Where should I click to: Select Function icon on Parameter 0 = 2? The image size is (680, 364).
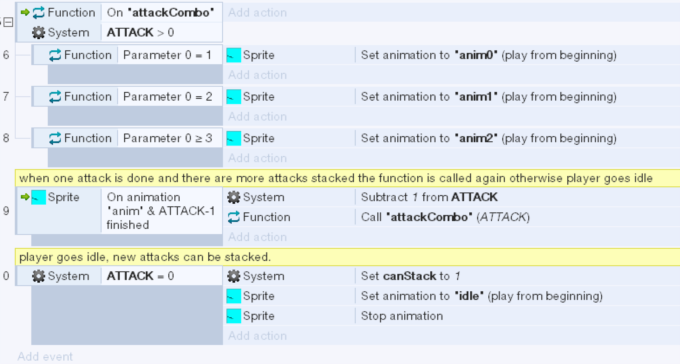[55, 97]
